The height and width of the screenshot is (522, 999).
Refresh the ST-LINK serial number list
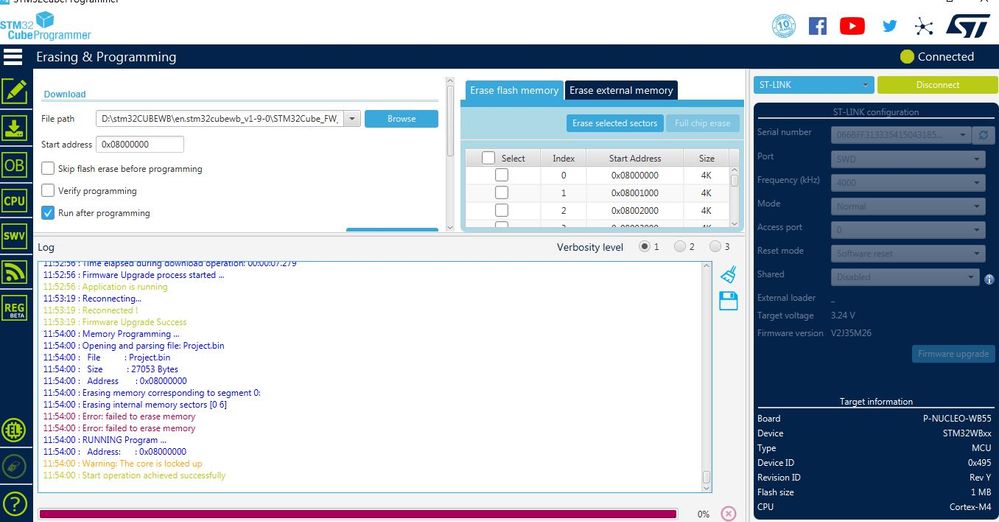pos(984,135)
